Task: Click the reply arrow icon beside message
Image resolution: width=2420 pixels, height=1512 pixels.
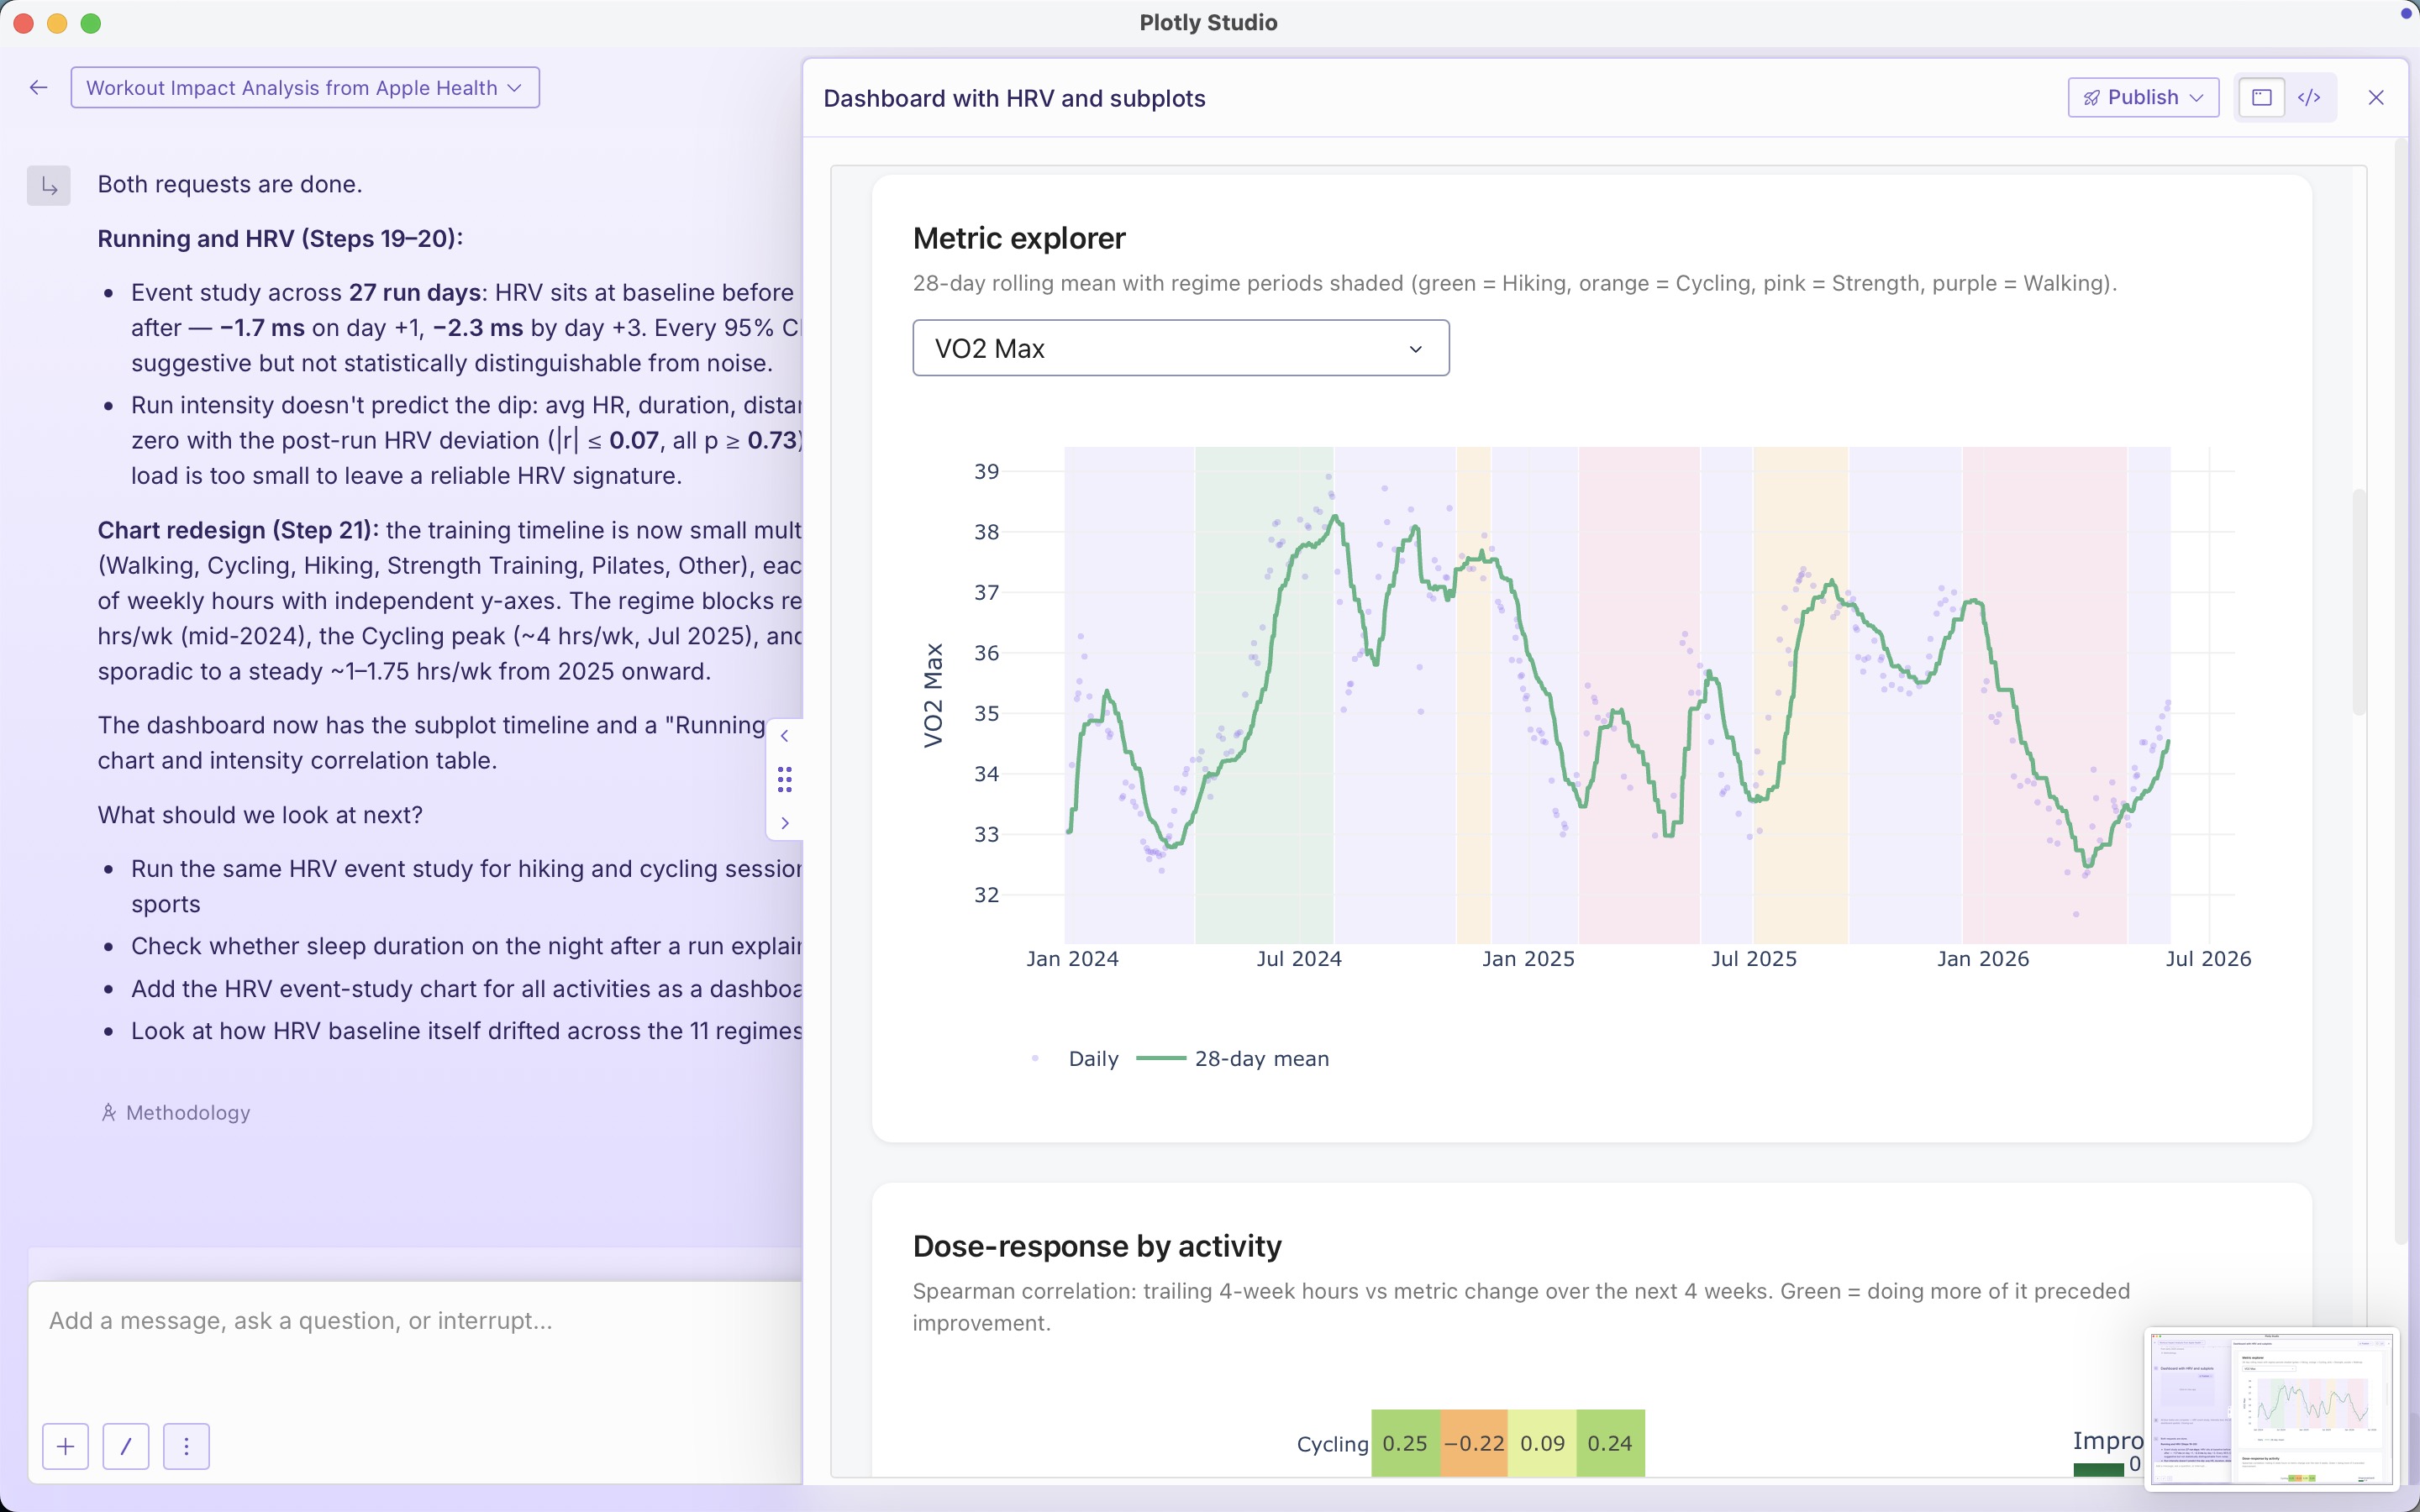Action: [49, 185]
